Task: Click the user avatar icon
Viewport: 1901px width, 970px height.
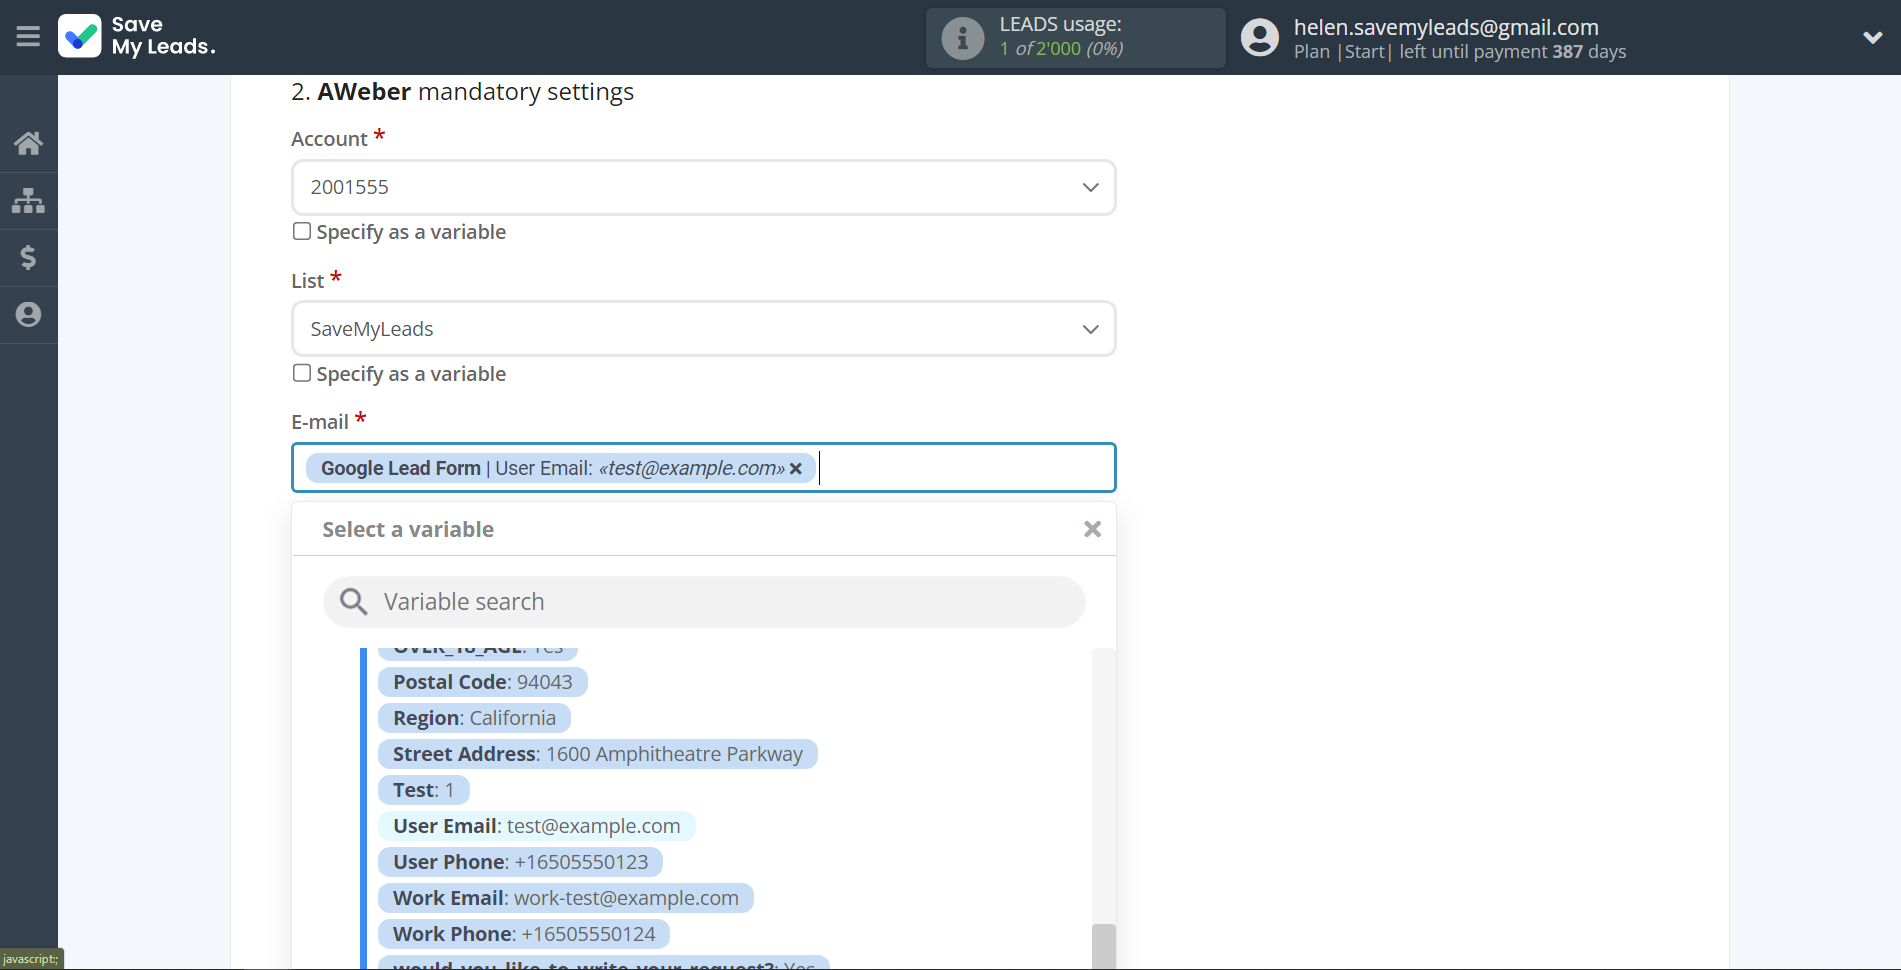Action: point(1260,38)
